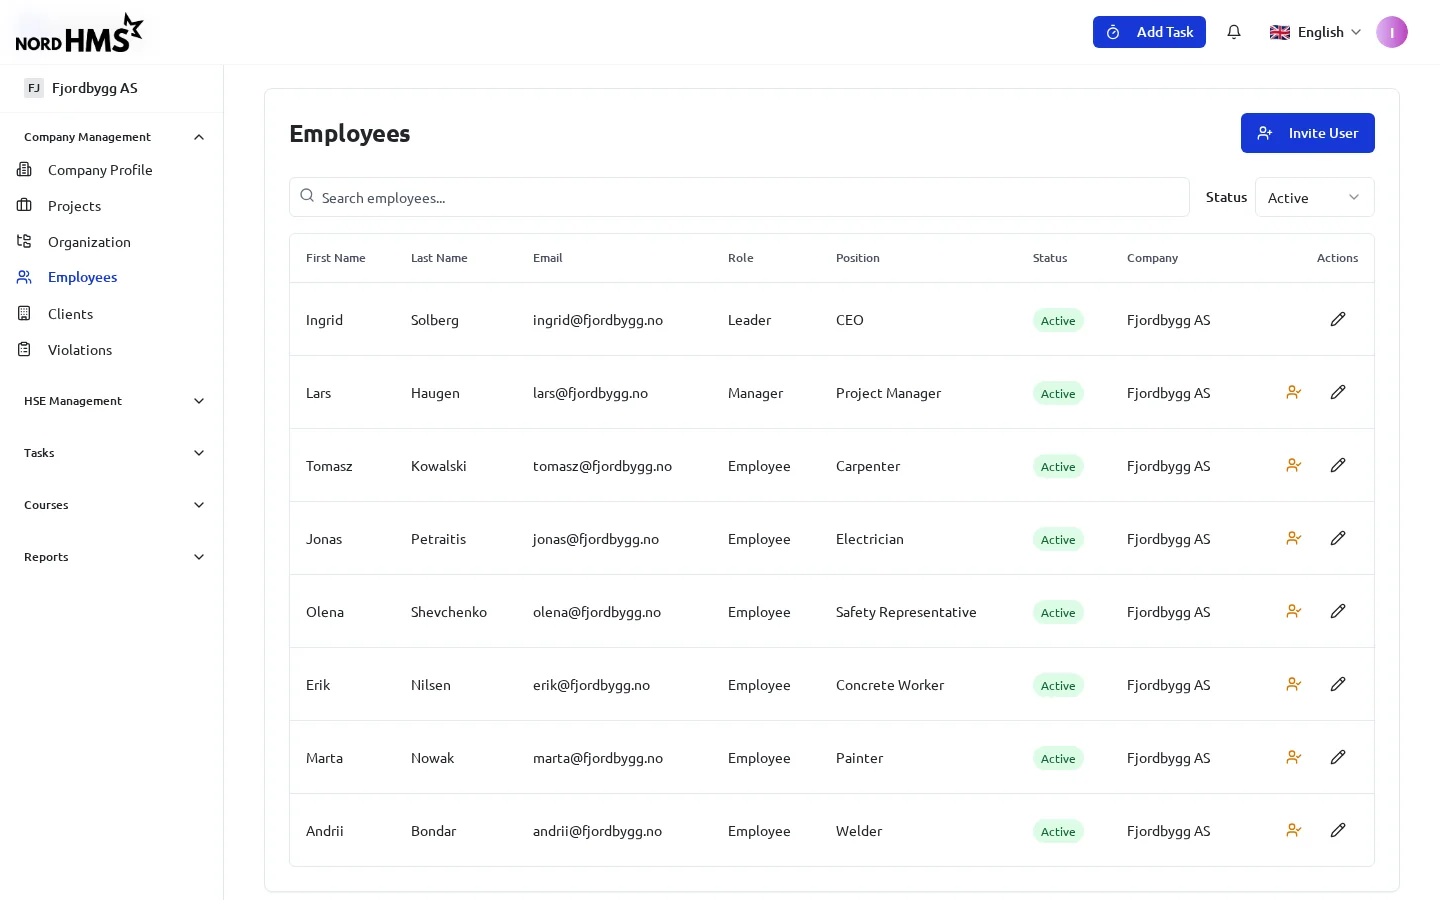Screen dimensions: 1440x900
Task: Open the Violations page
Action: [80, 350]
